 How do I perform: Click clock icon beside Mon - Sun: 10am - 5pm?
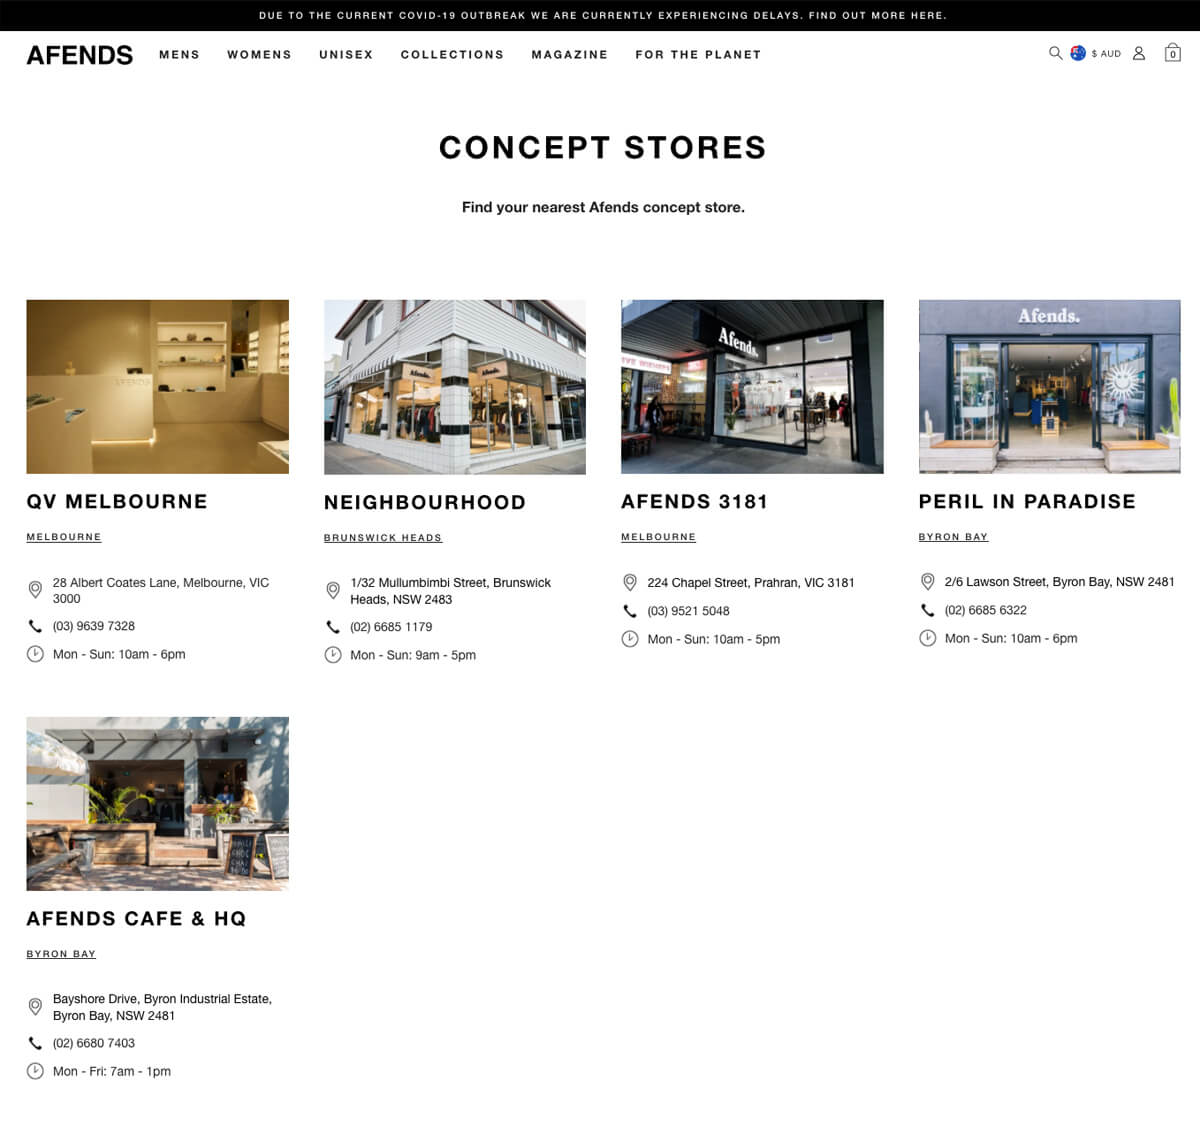point(630,639)
